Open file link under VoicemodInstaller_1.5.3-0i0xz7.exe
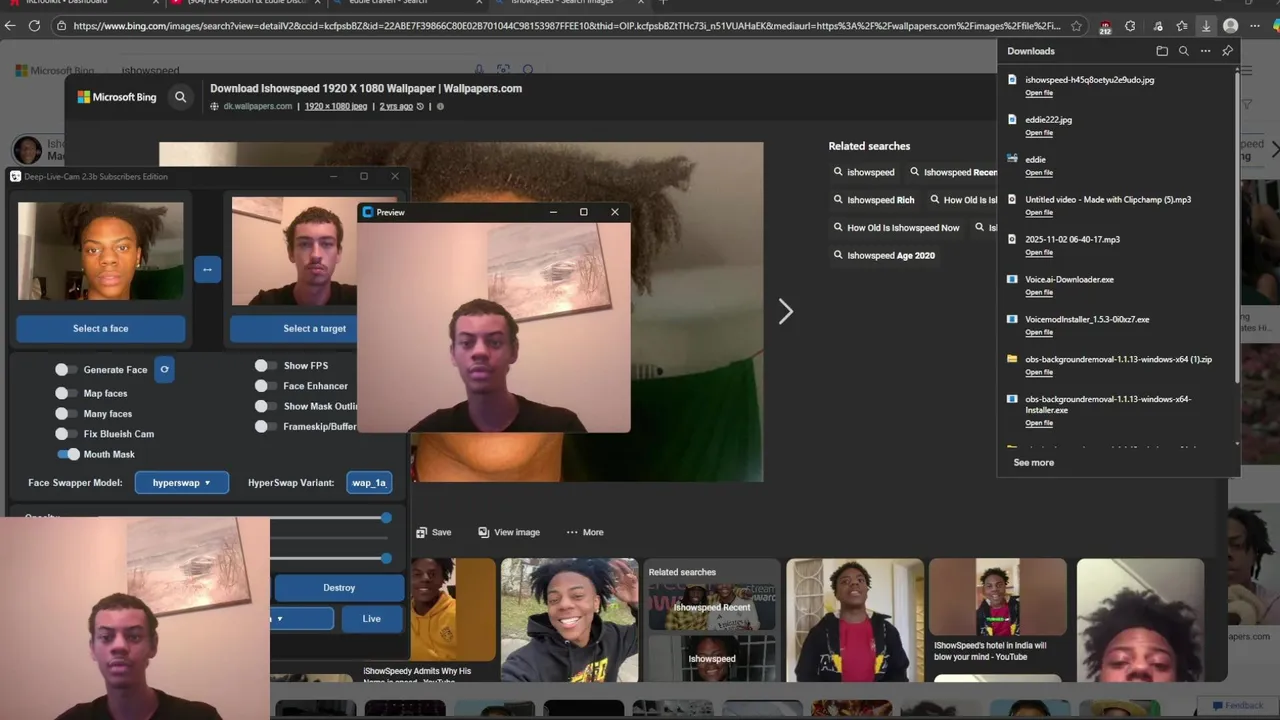The width and height of the screenshot is (1280, 720). [1039, 333]
